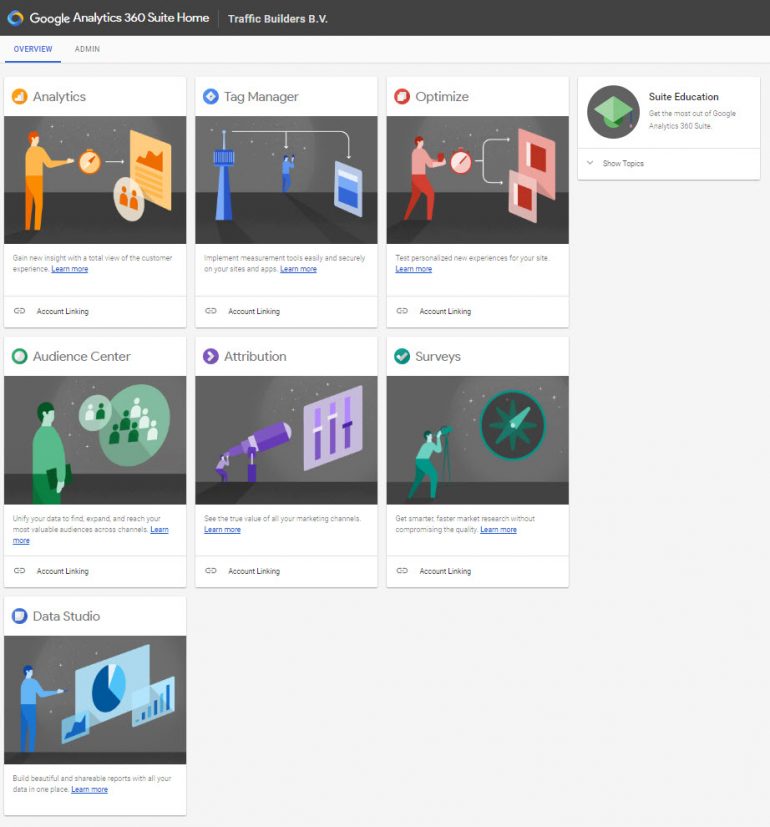Open Account Linking for Attribution
Image resolution: width=770 pixels, height=827 pixels.
tap(254, 571)
